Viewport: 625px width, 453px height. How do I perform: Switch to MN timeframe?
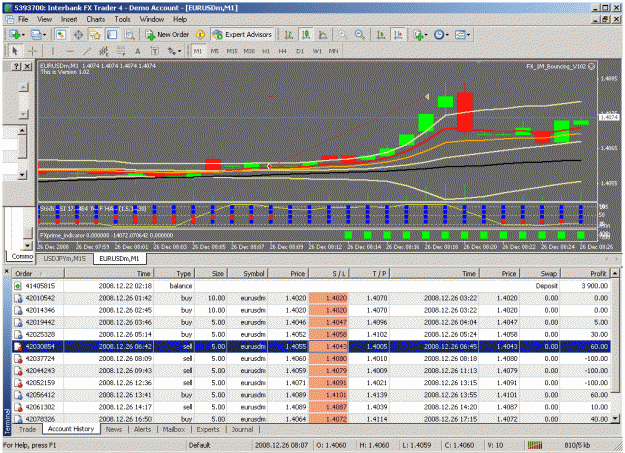(334, 51)
